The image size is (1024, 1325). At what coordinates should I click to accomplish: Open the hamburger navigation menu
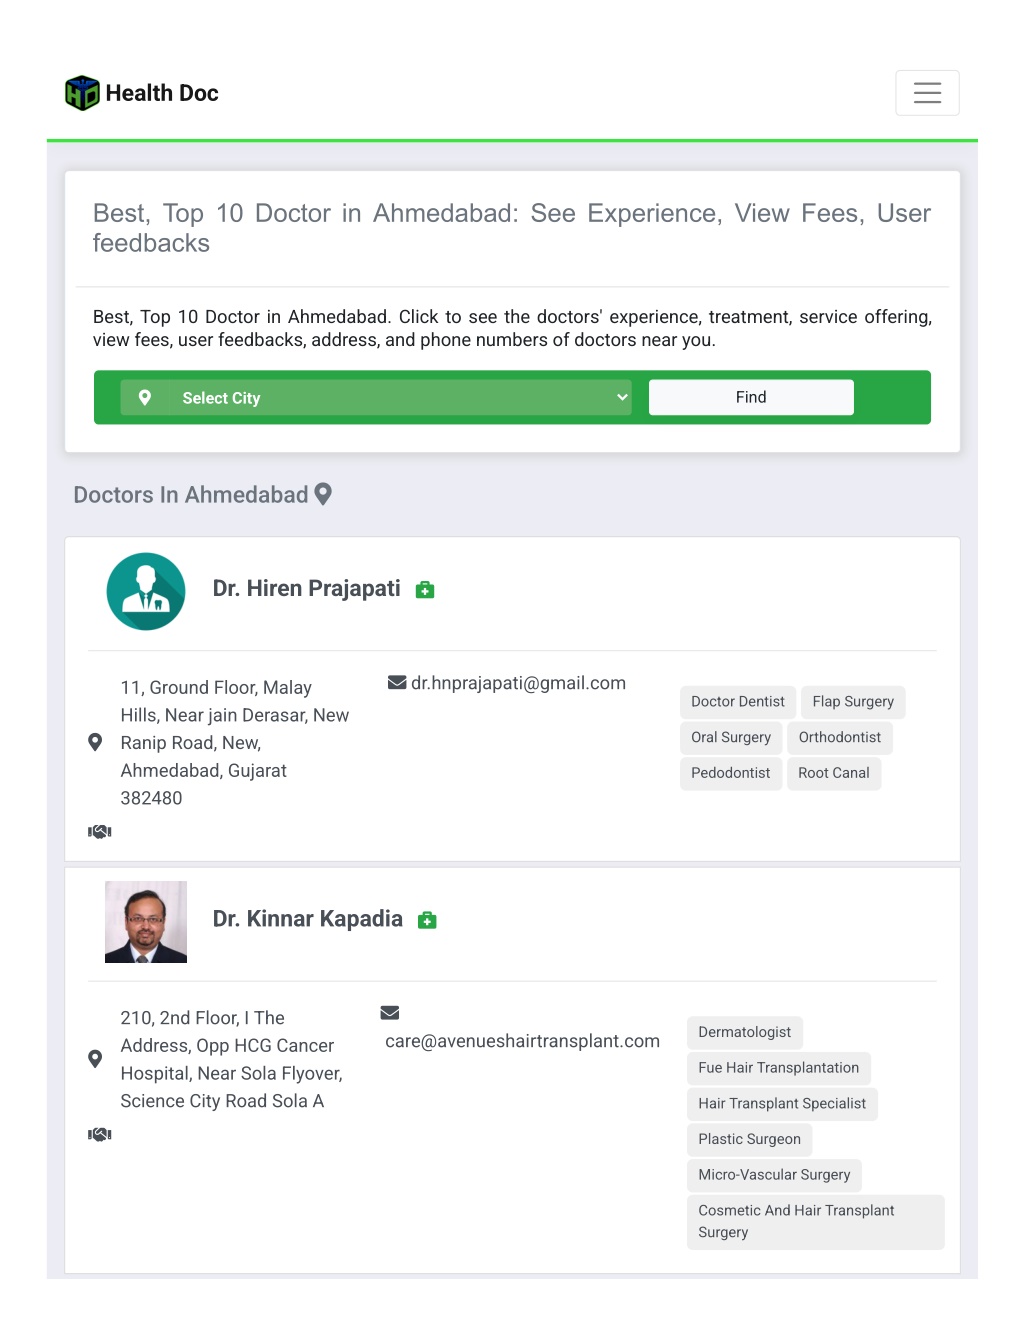click(927, 93)
